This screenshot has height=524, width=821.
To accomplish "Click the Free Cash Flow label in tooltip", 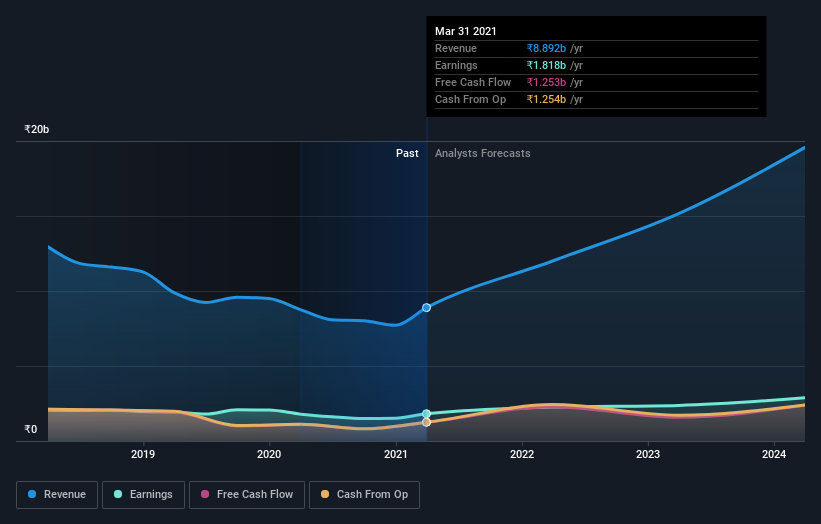I will (x=473, y=82).
